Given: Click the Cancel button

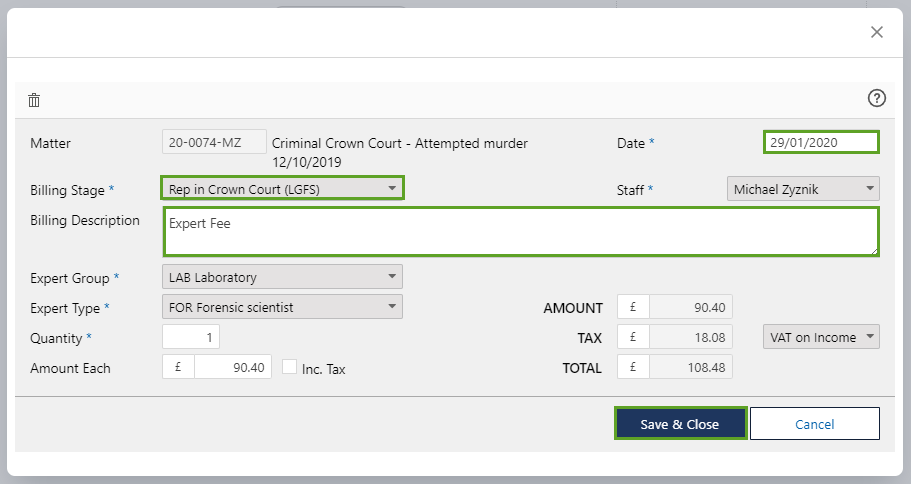Looking at the screenshot, I should pos(814,424).
